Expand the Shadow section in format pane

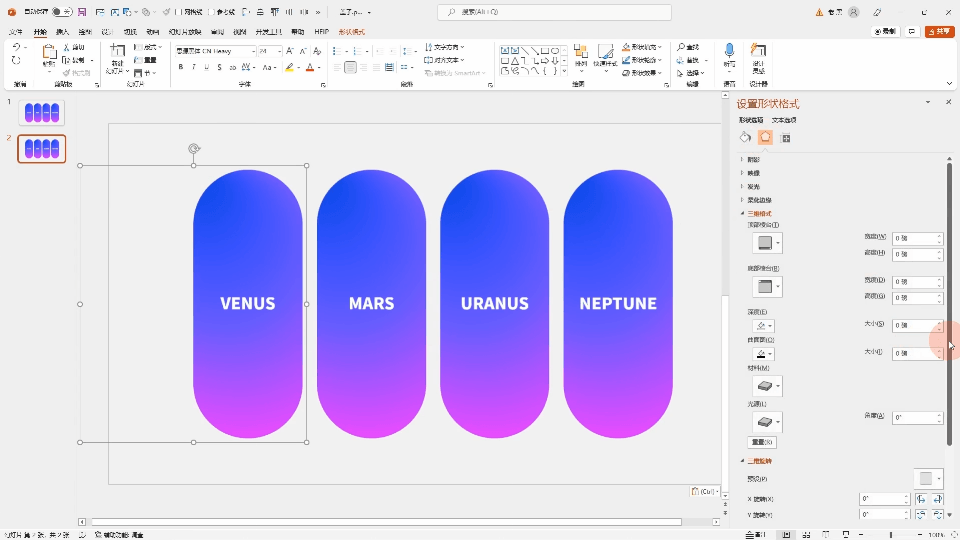(754, 159)
